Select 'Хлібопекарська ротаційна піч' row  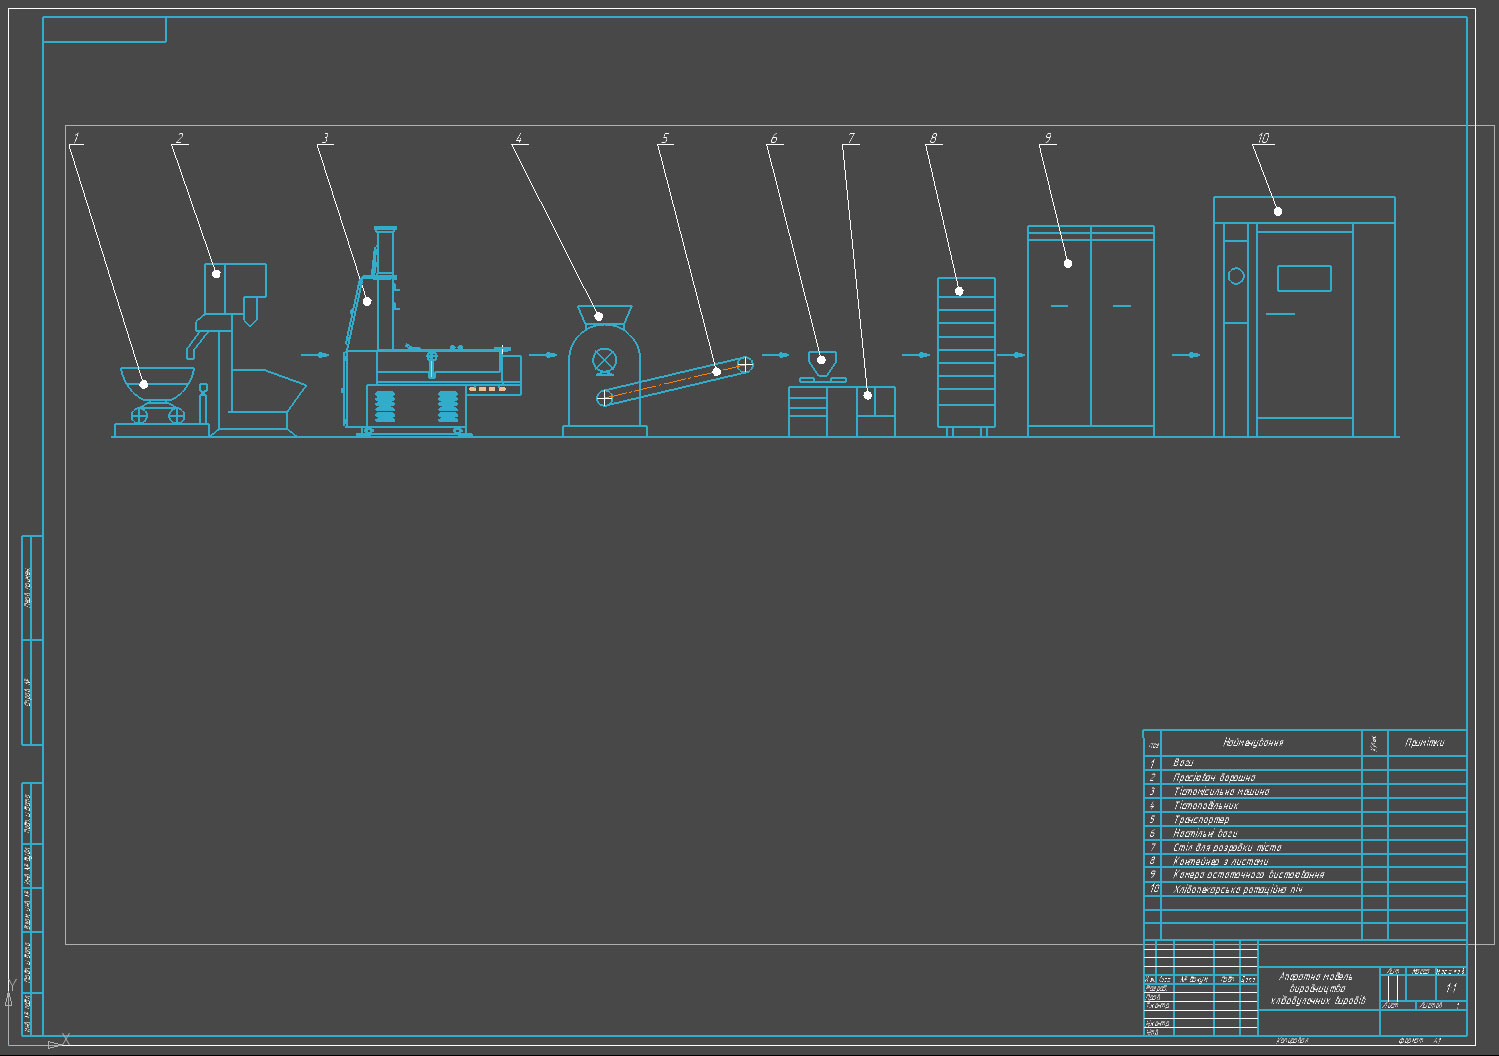click(x=1238, y=889)
